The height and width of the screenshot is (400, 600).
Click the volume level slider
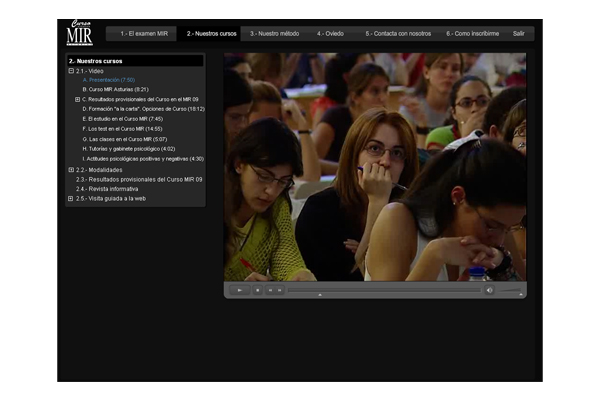[x=510, y=291]
